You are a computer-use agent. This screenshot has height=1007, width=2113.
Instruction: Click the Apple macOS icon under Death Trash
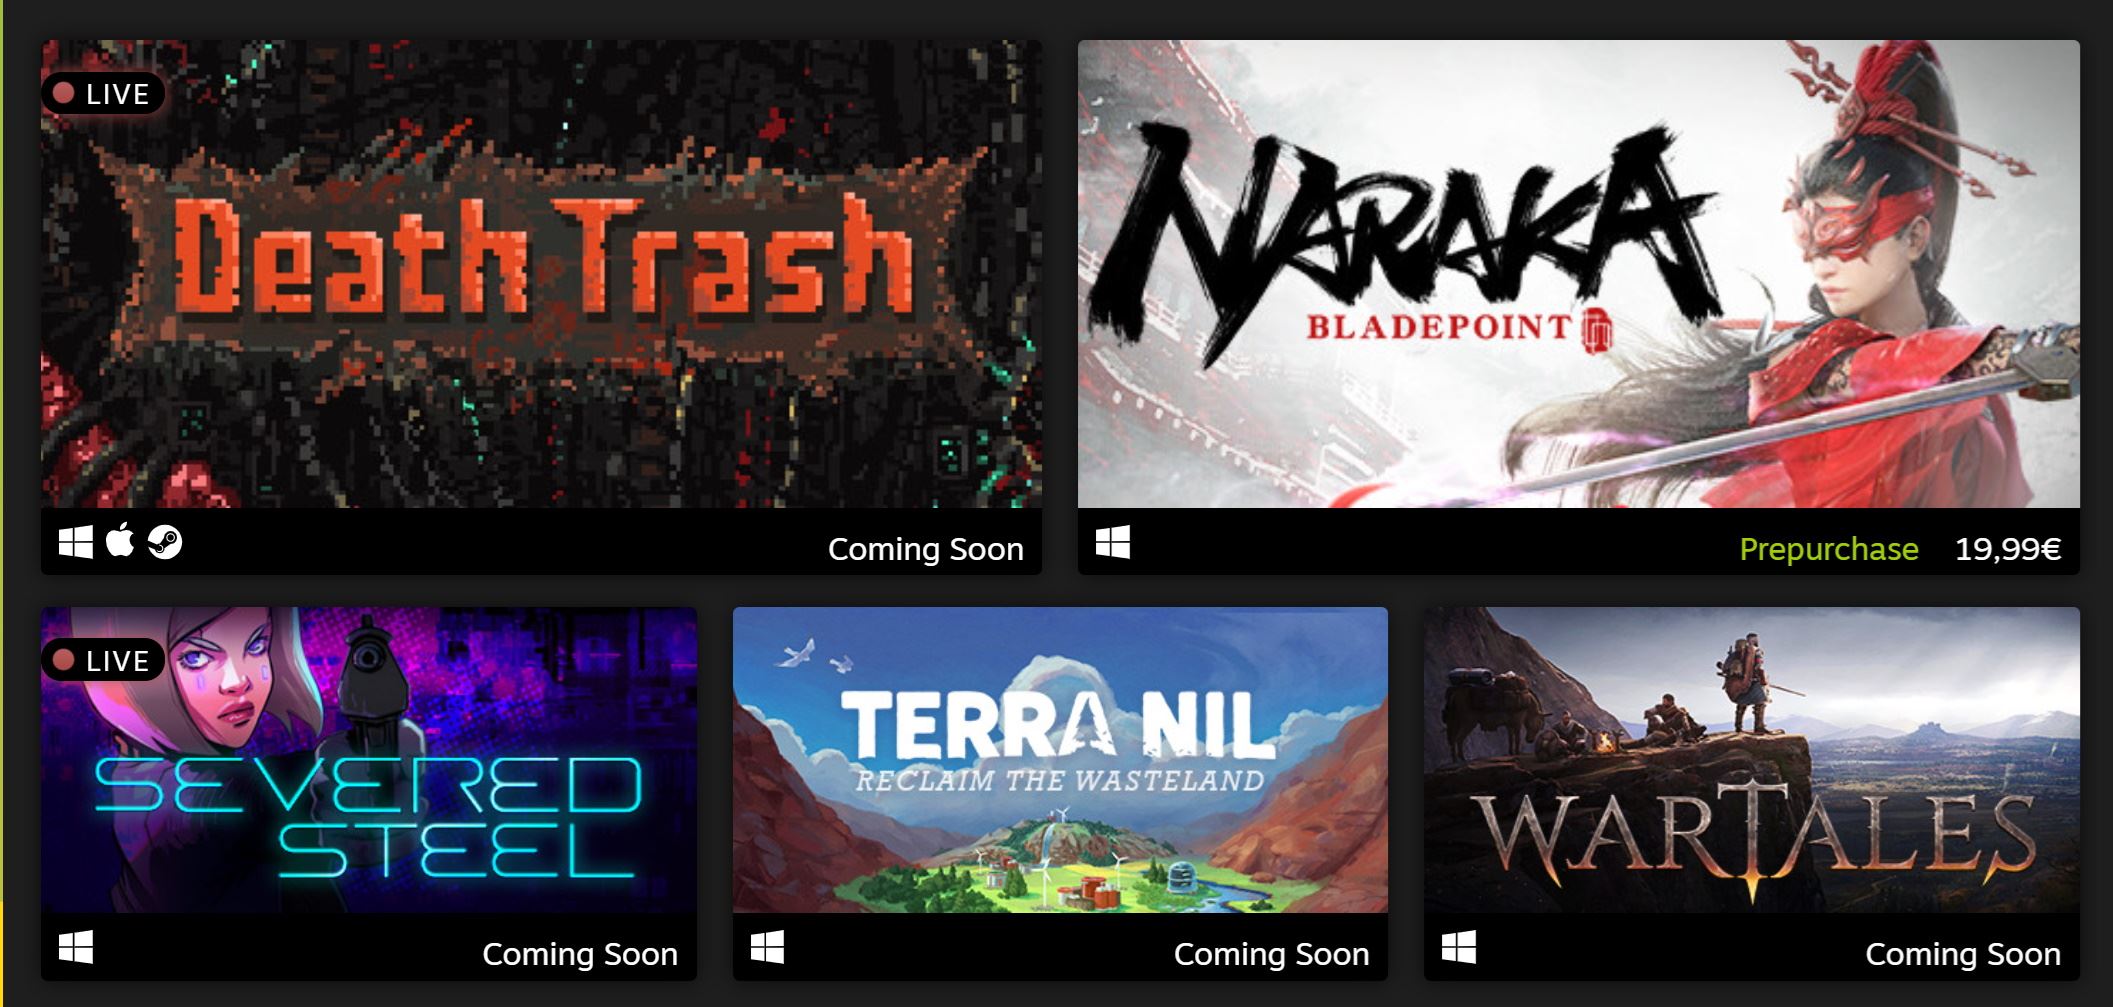click(x=120, y=541)
